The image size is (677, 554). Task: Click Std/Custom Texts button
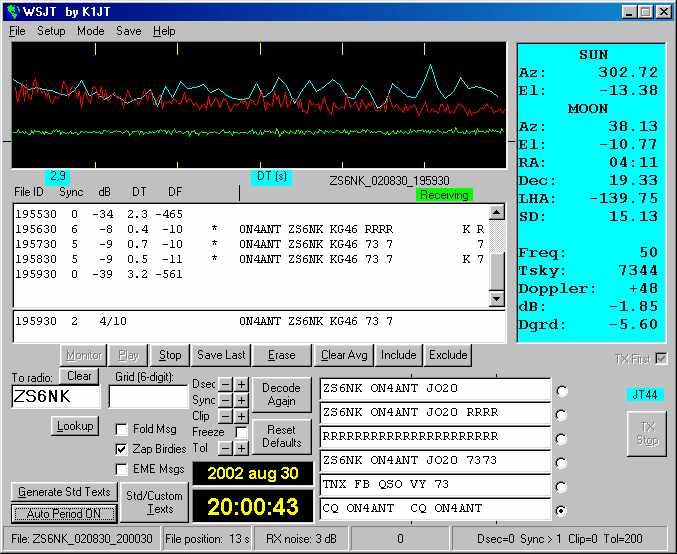154,502
